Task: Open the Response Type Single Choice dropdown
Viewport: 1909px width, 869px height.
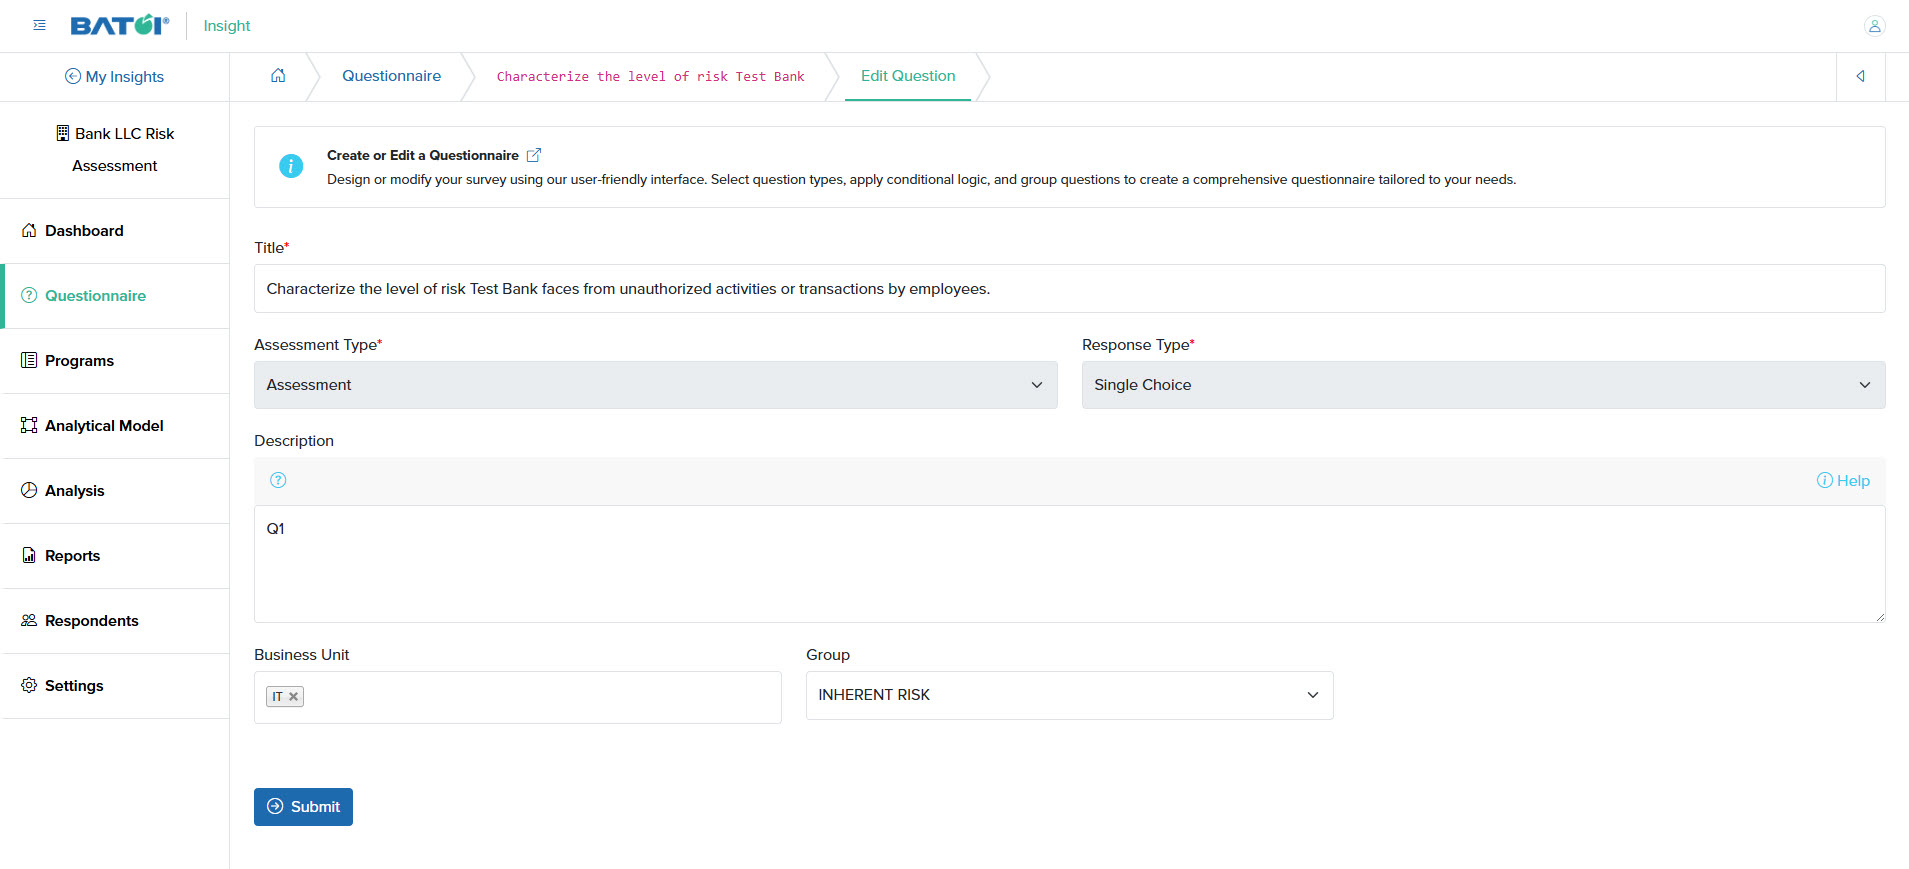Action: (x=1483, y=385)
